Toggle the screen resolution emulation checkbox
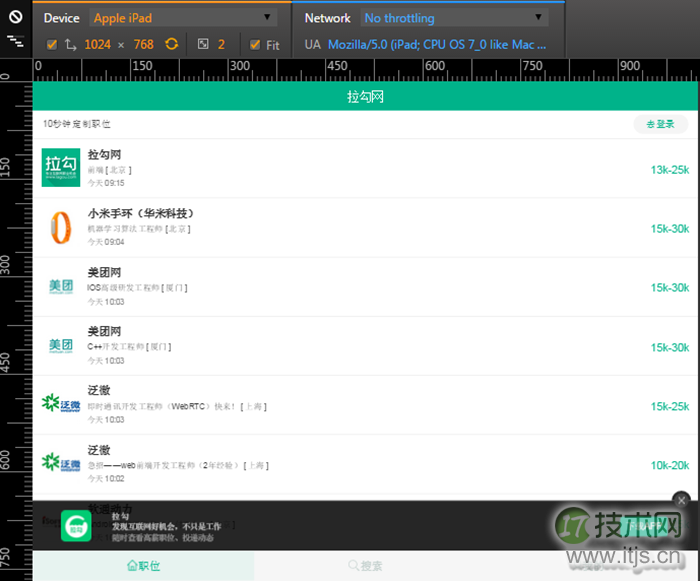Image resolution: width=700 pixels, height=581 pixels. tap(52, 45)
